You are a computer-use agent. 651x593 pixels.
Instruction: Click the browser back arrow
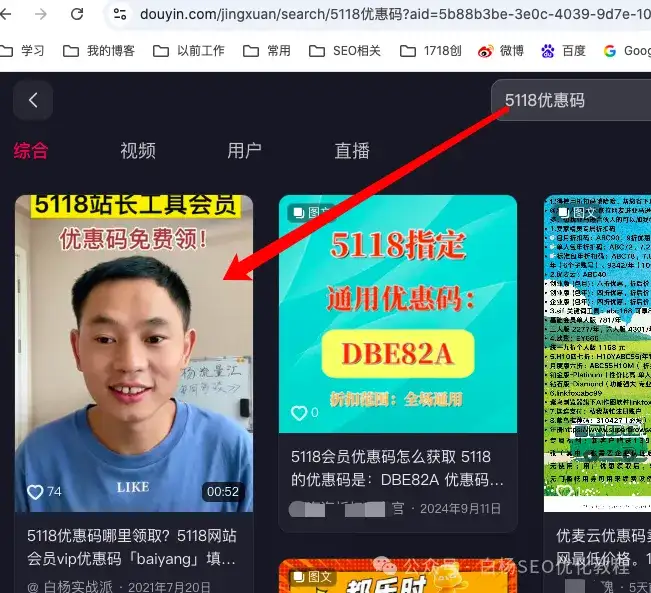click(x=5, y=14)
